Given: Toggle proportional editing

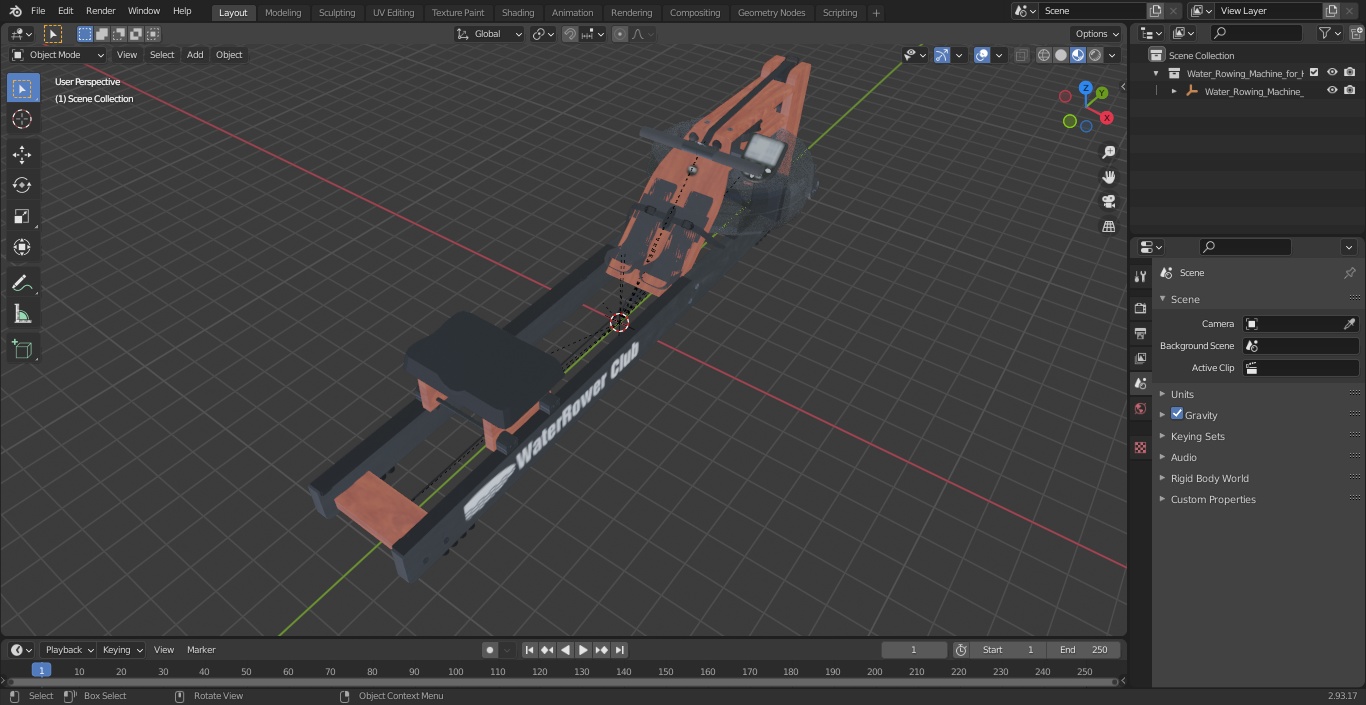Looking at the screenshot, I should pyautogui.click(x=620, y=34).
